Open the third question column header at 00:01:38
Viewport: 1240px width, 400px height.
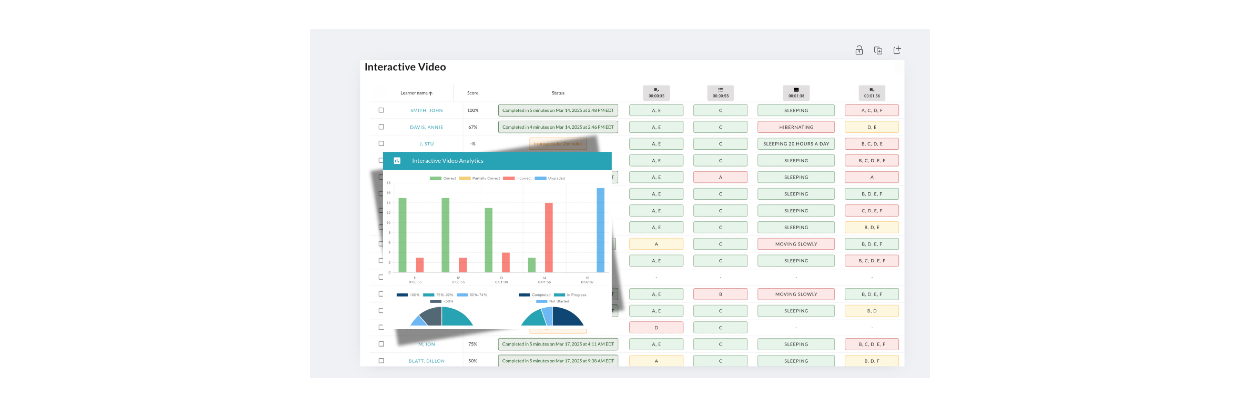pyautogui.click(x=796, y=92)
